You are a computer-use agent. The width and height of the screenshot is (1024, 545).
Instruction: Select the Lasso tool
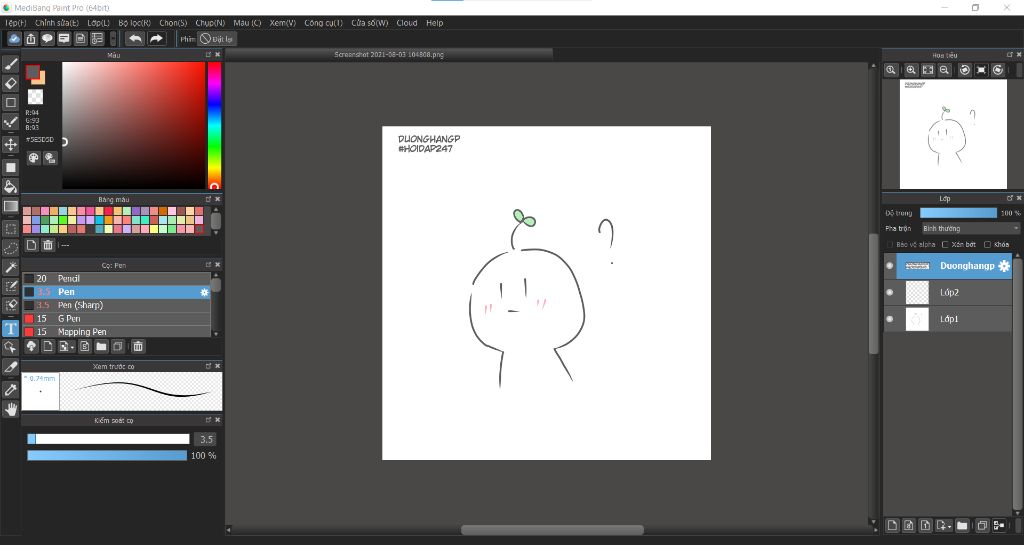pos(10,248)
